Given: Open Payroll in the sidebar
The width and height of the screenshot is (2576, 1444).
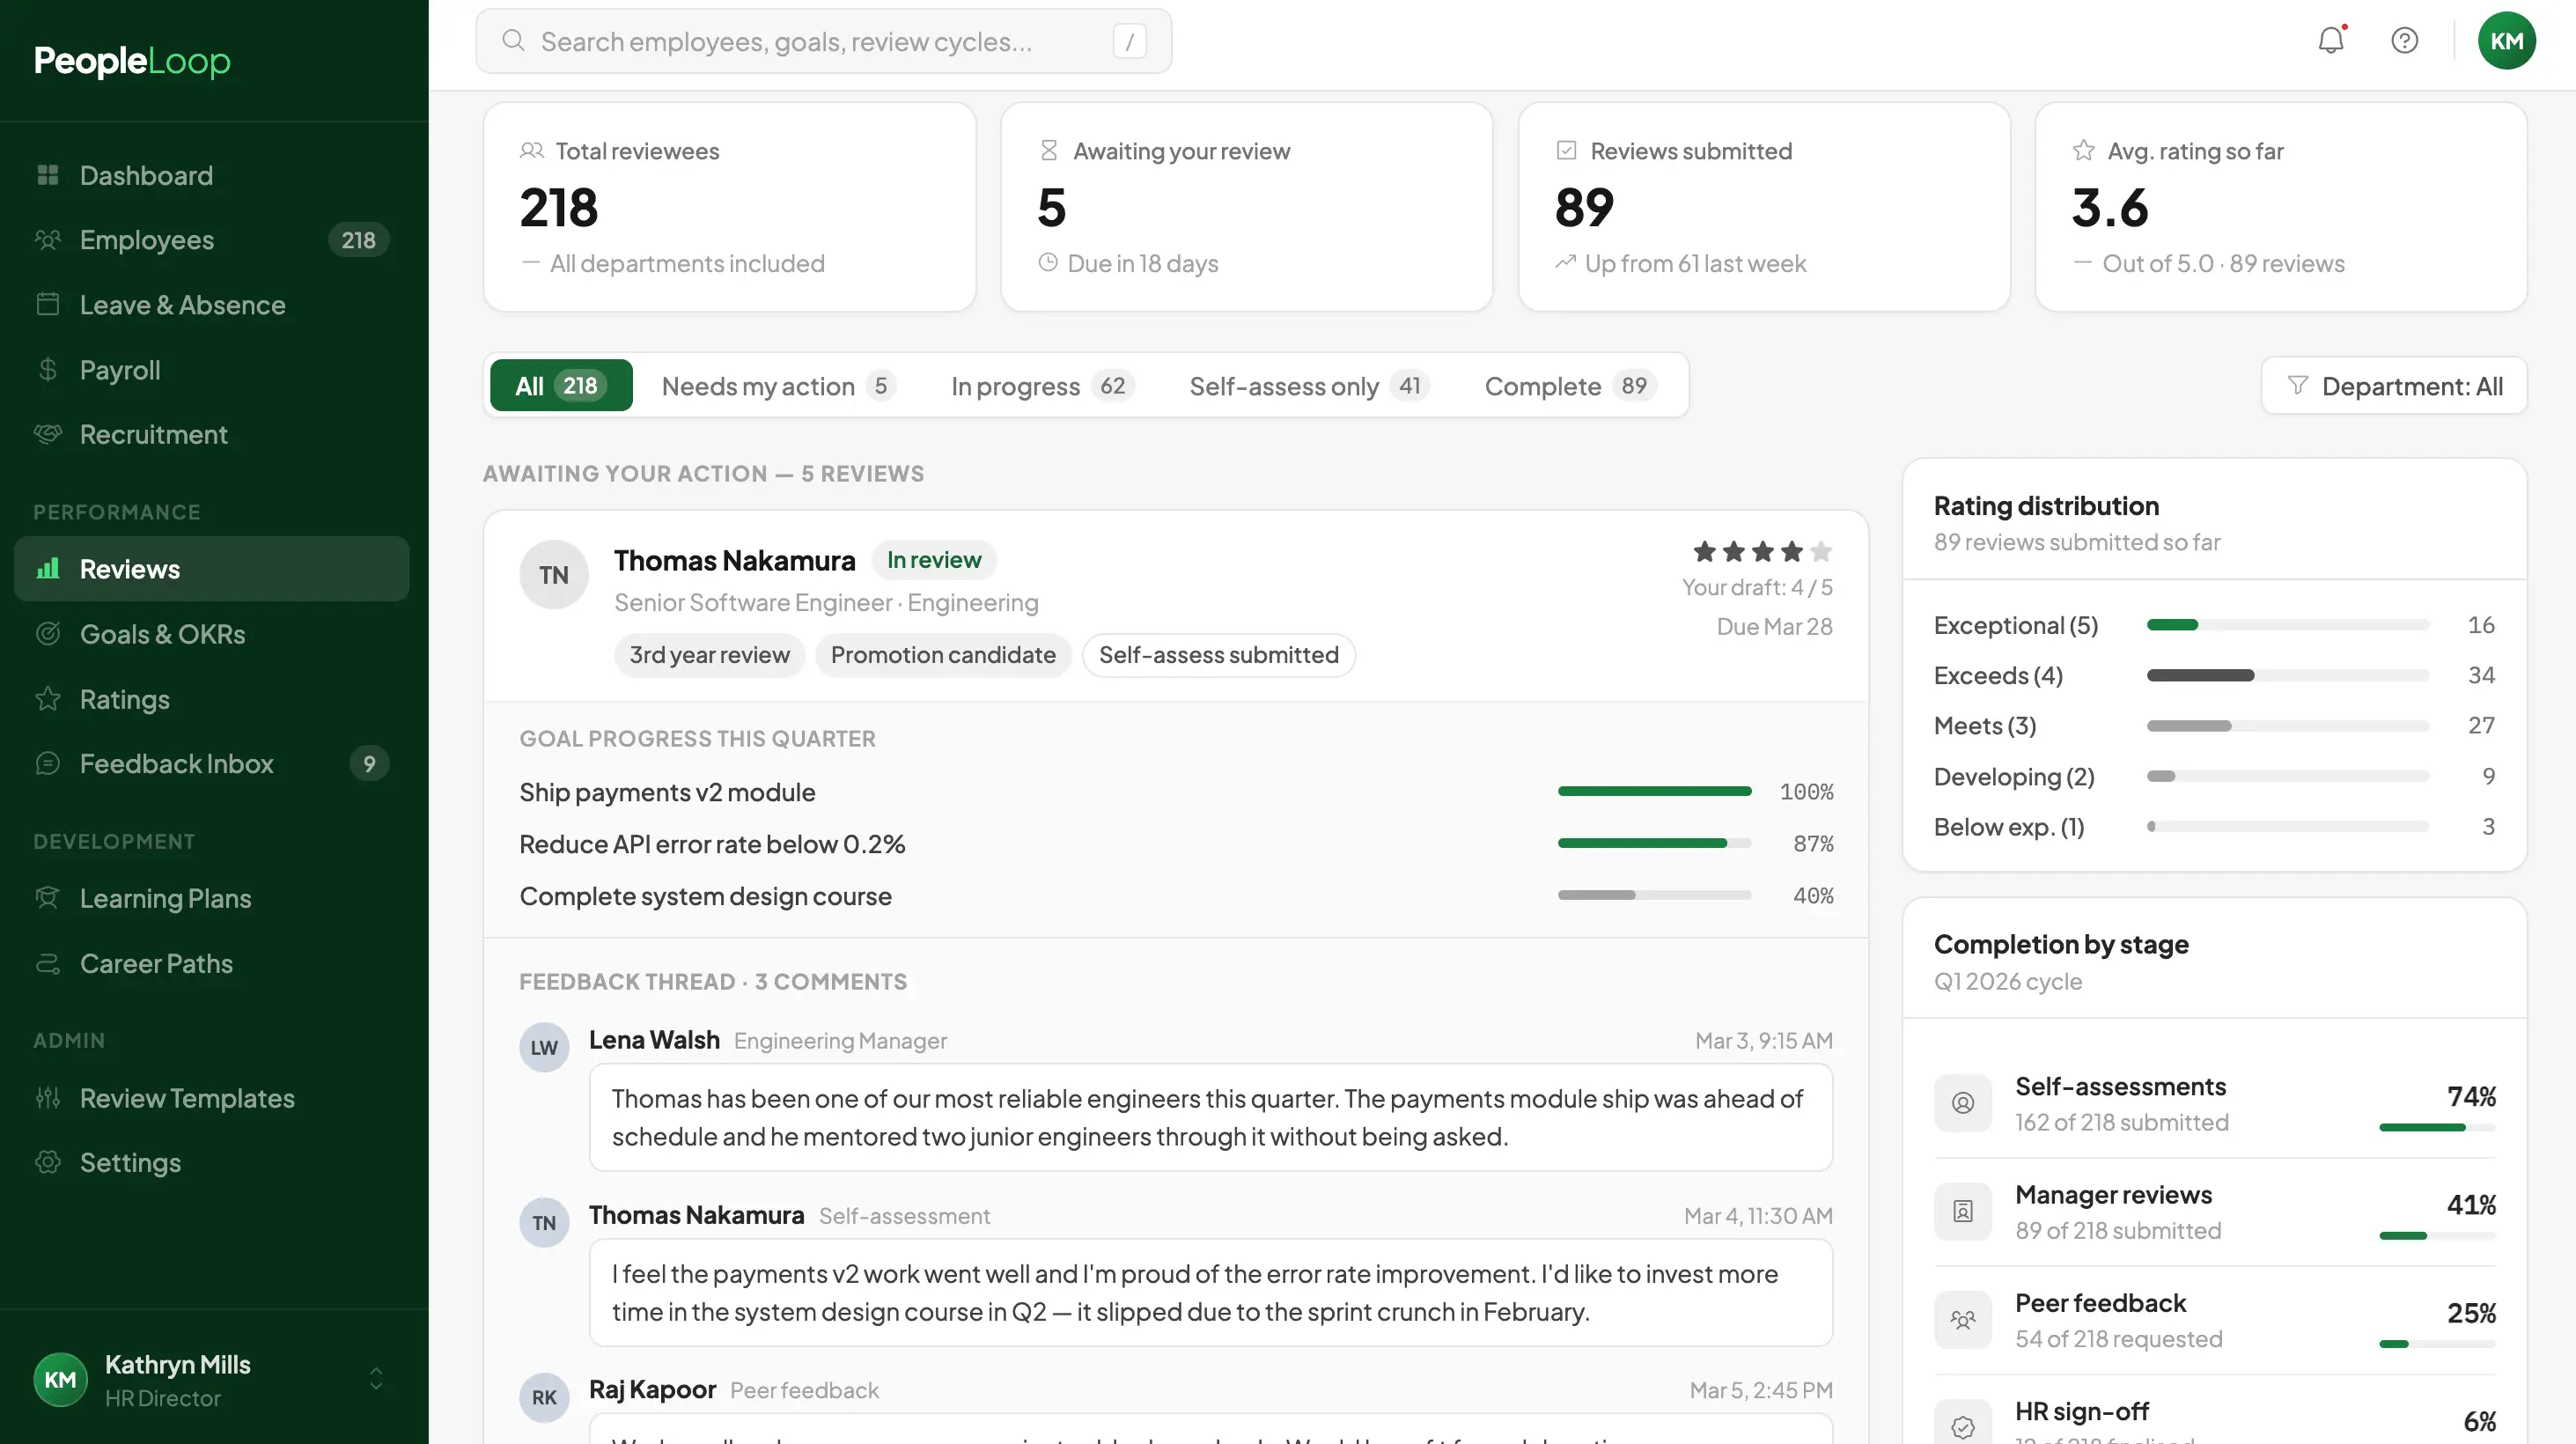Looking at the screenshot, I should (212, 370).
